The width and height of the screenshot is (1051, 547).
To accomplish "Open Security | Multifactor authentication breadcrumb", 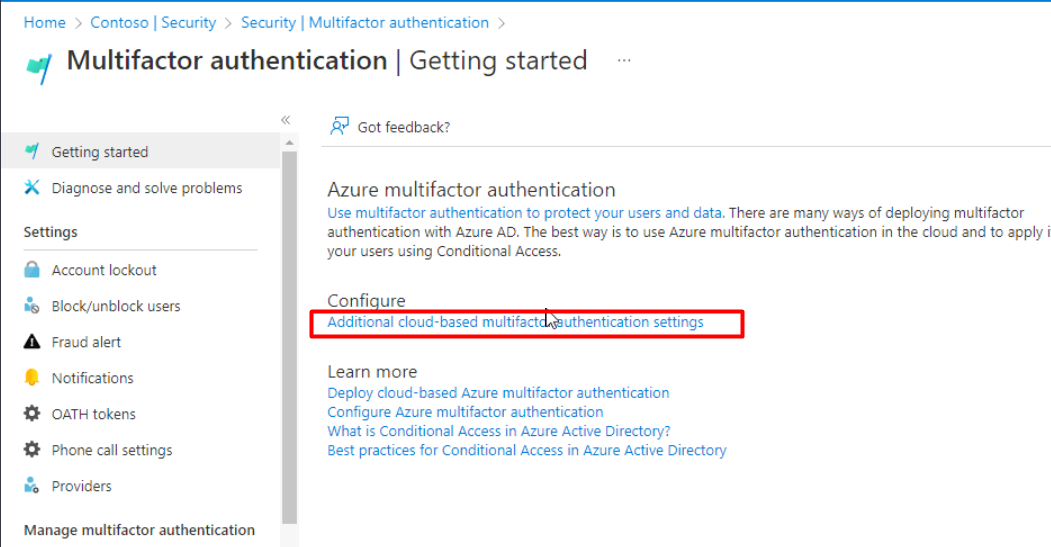I will (x=365, y=23).
